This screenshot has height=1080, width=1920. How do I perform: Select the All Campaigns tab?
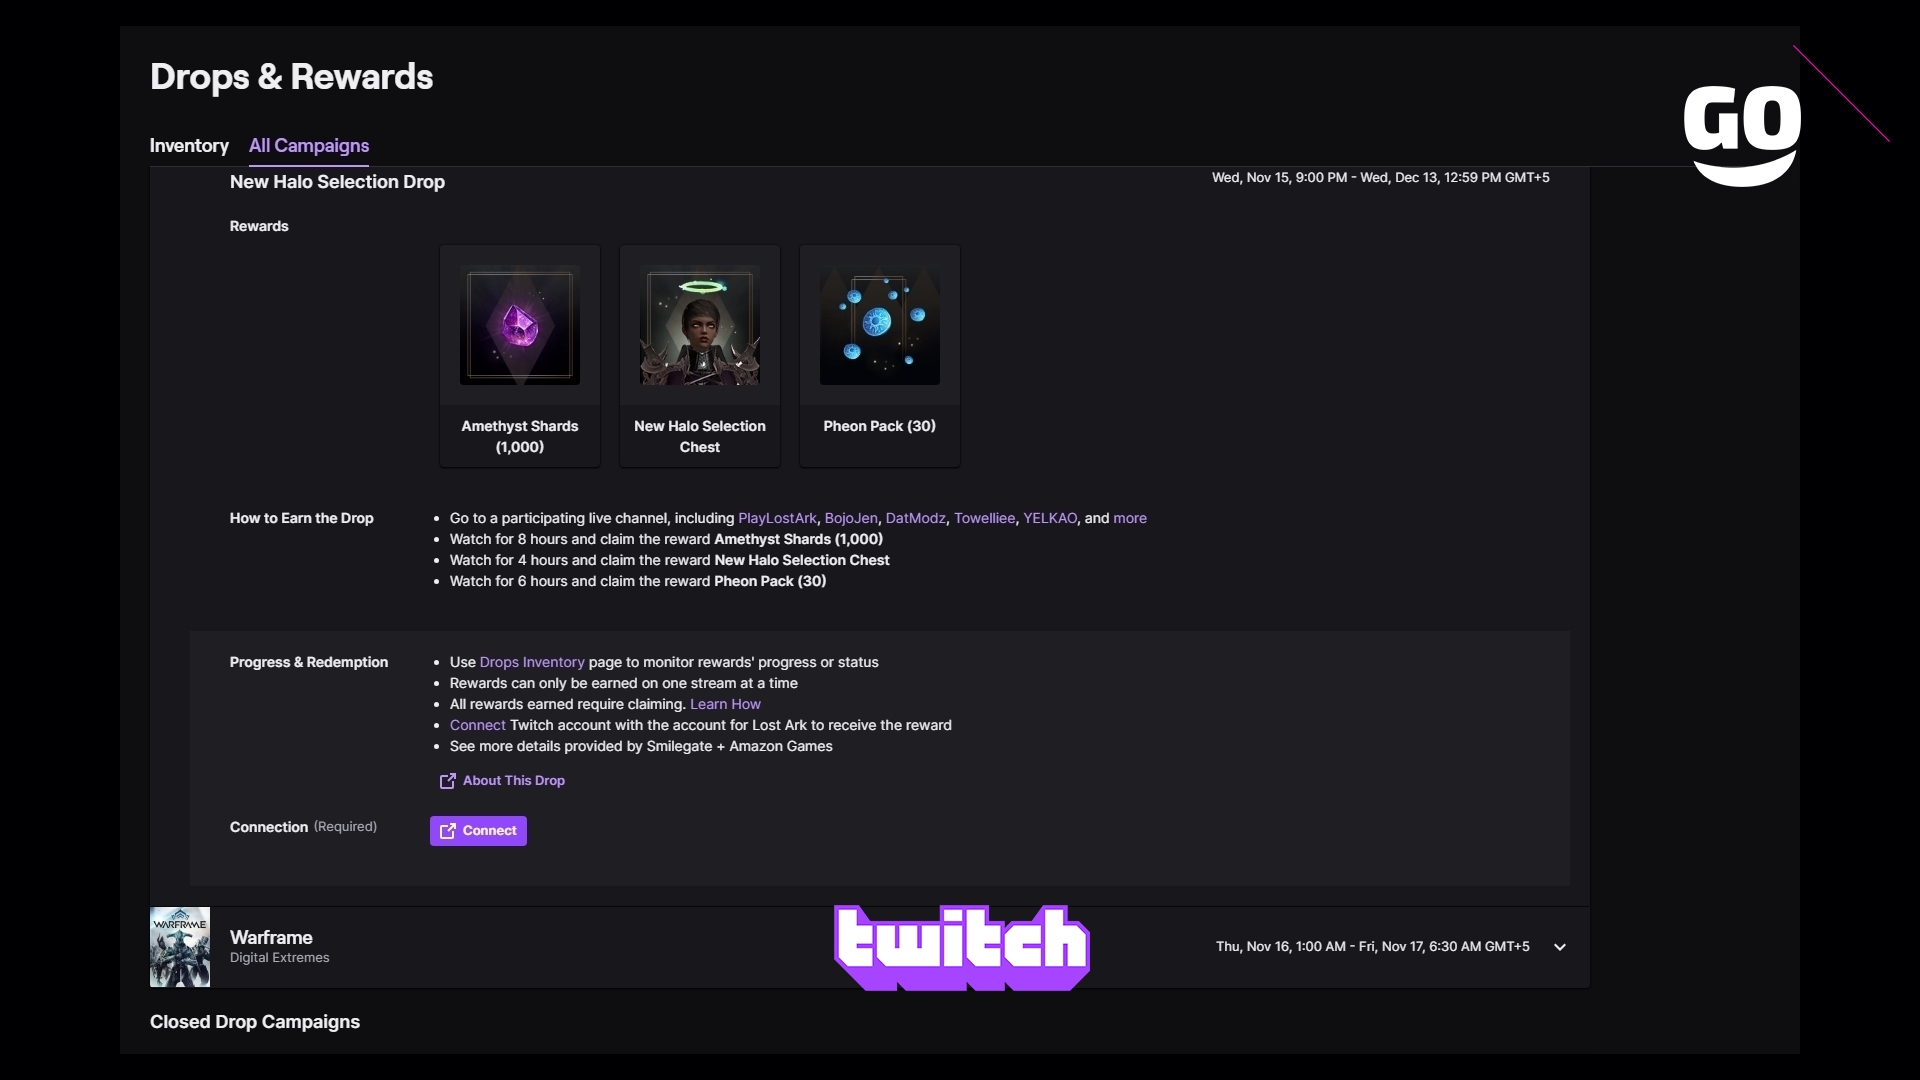click(x=309, y=145)
